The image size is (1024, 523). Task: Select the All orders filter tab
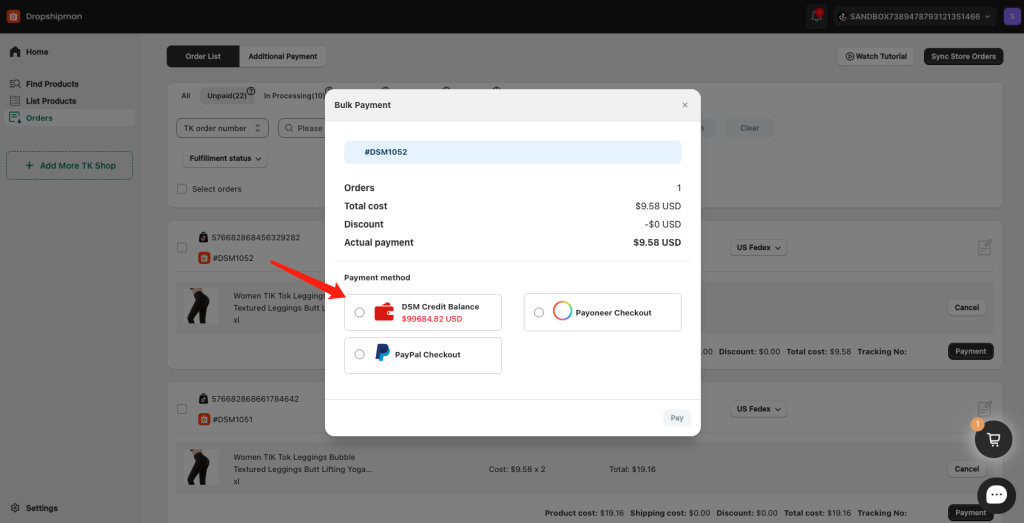tap(186, 96)
